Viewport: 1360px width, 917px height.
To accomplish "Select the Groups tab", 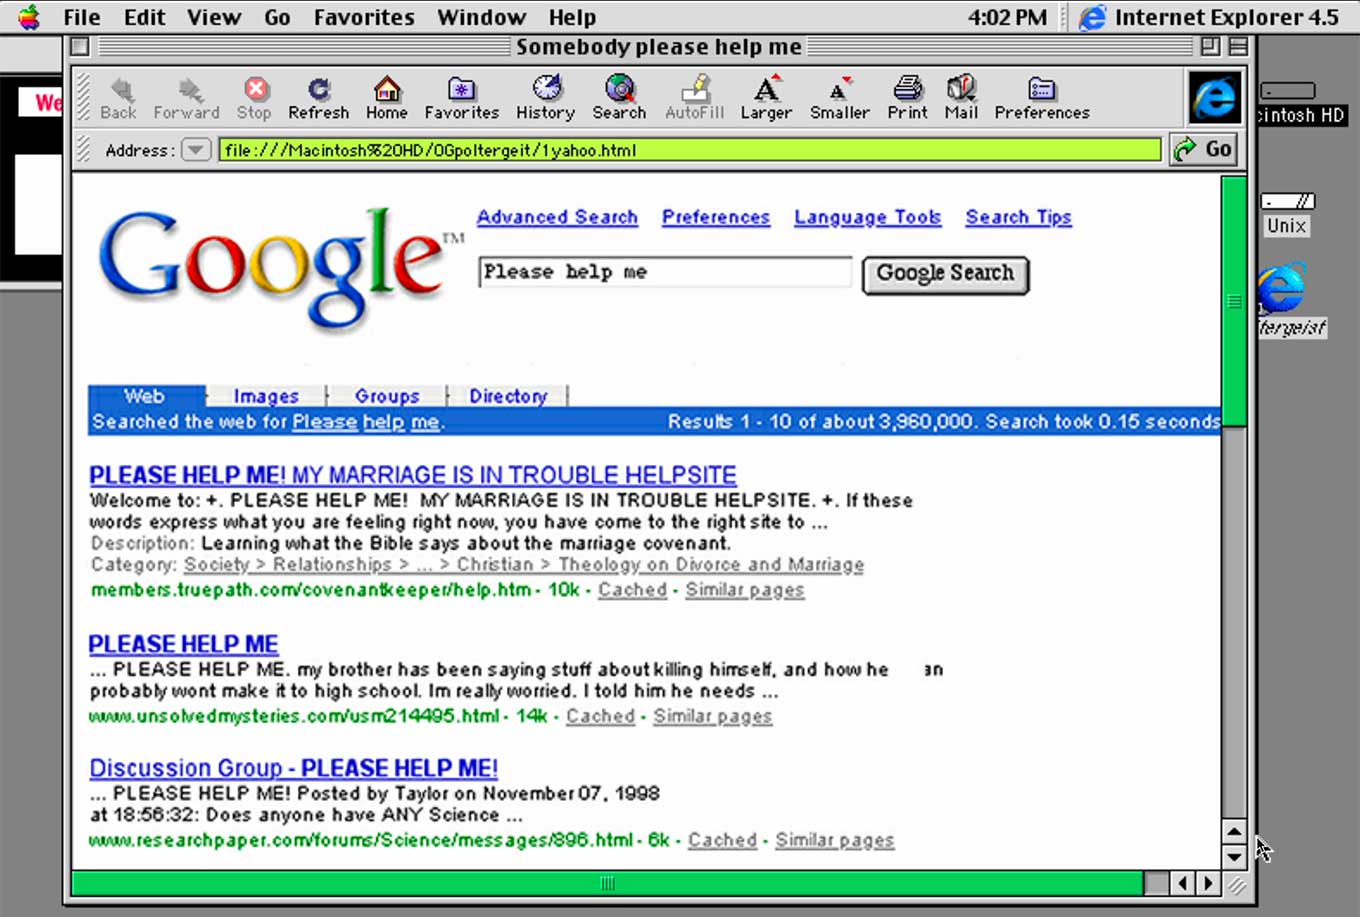I will pyautogui.click(x=387, y=396).
